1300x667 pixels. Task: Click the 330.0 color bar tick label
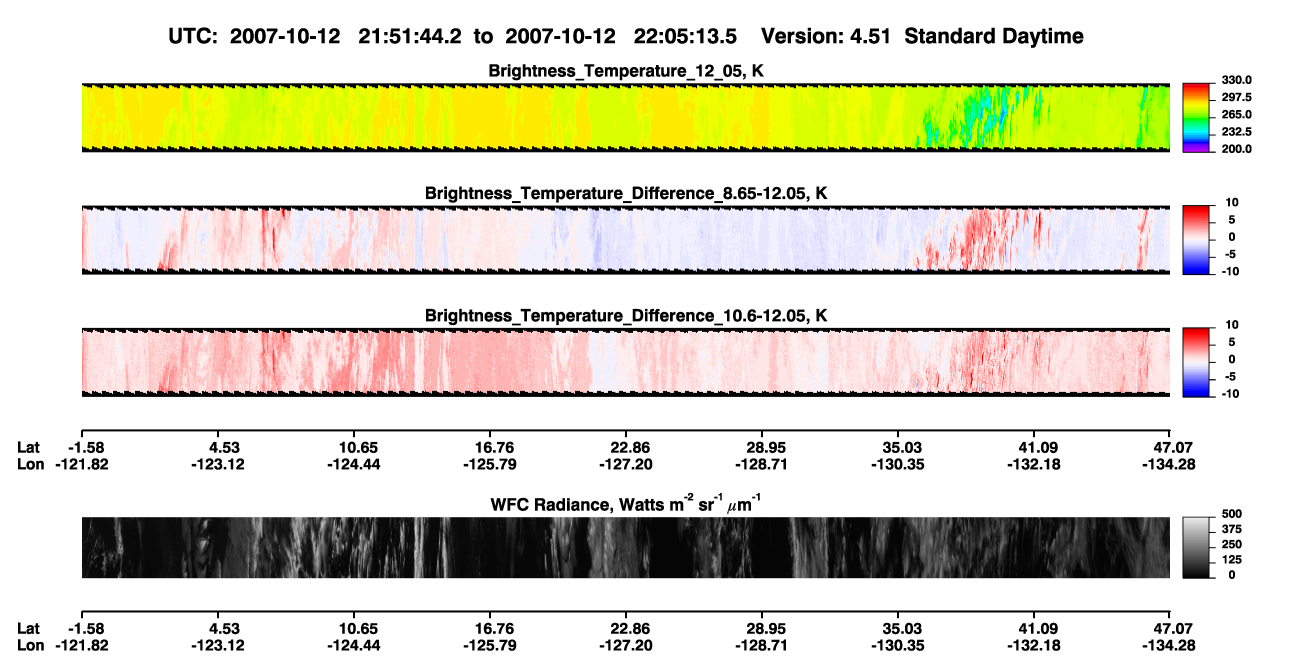click(1237, 80)
